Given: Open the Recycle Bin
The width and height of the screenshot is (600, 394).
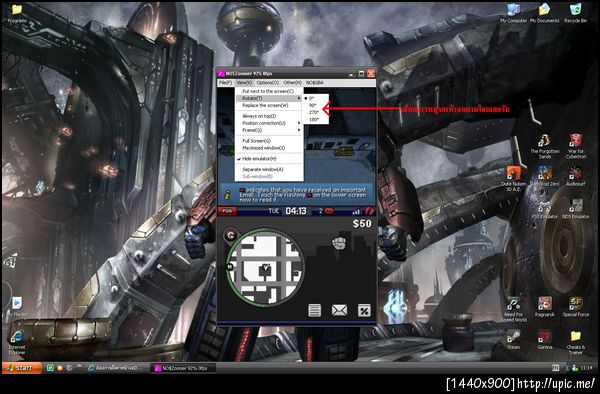Looking at the screenshot, I should click(575, 13).
